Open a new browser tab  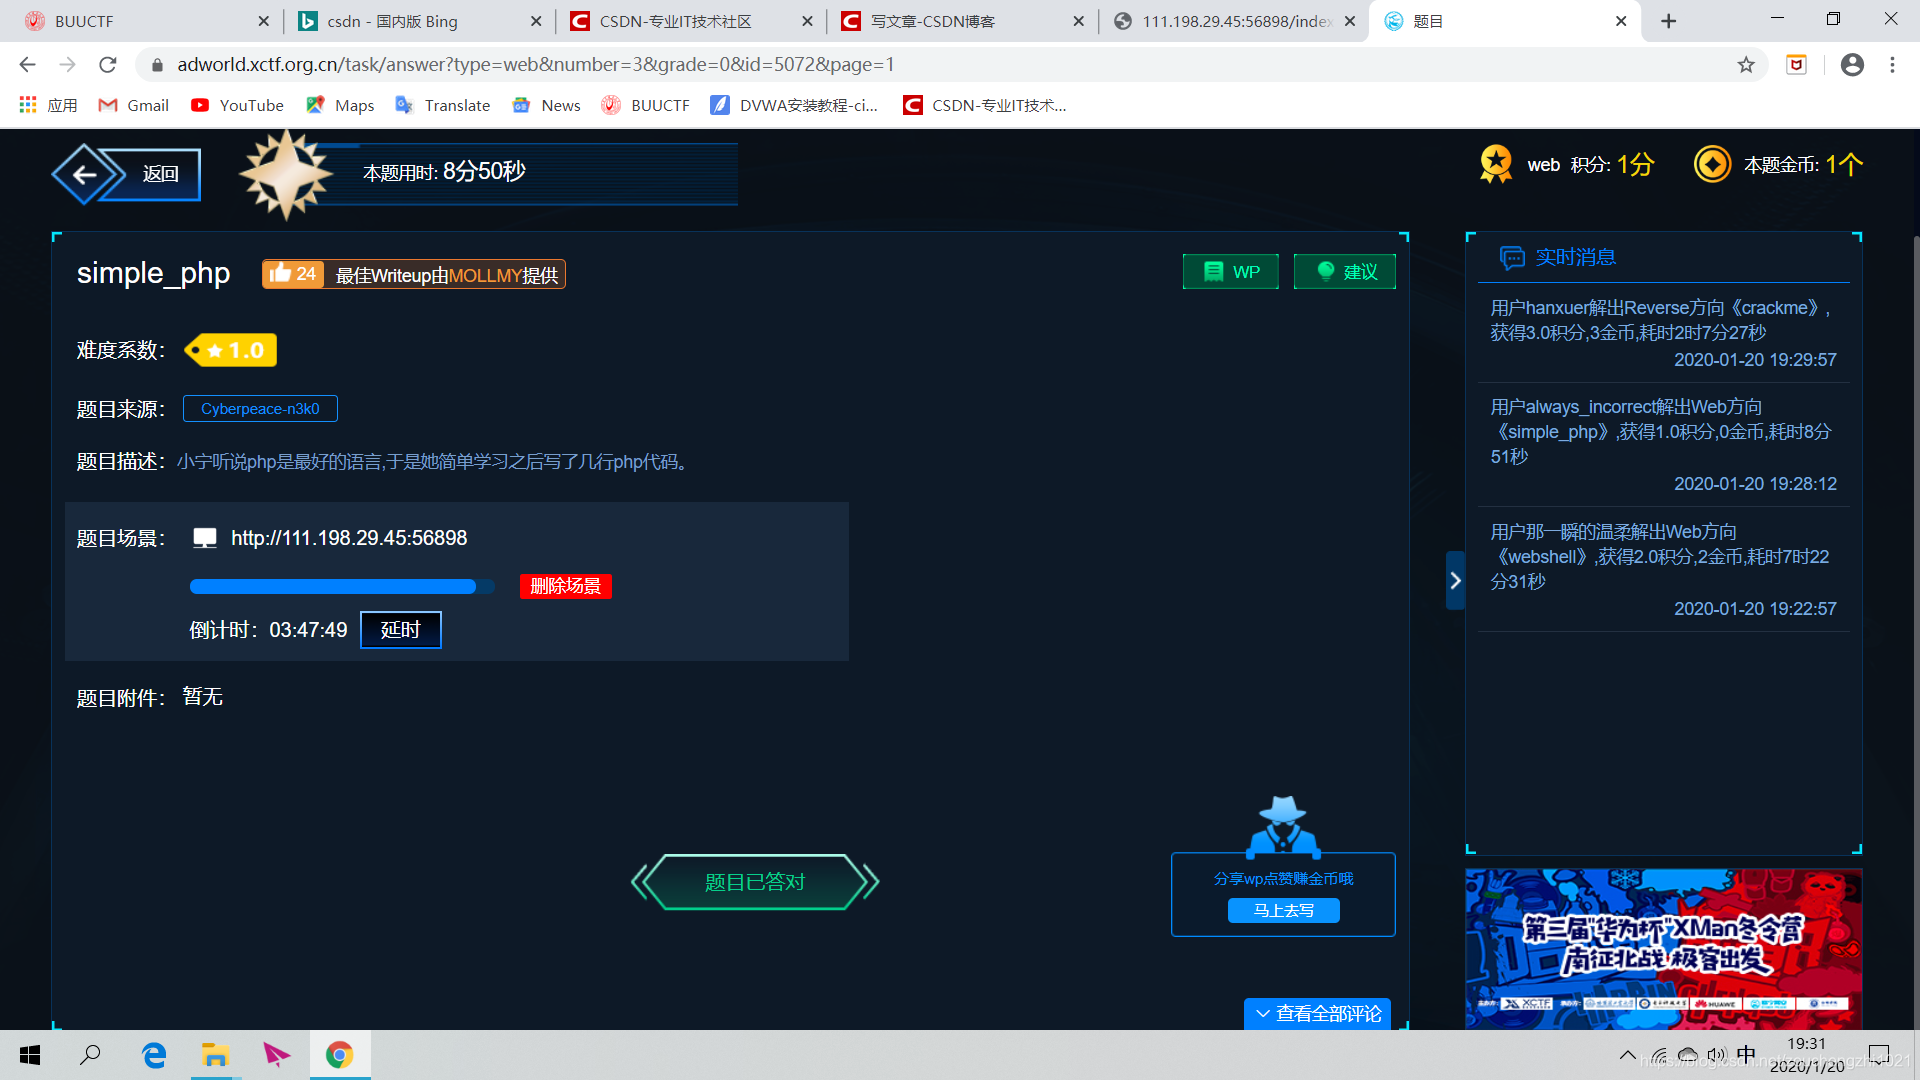tap(1668, 21)
